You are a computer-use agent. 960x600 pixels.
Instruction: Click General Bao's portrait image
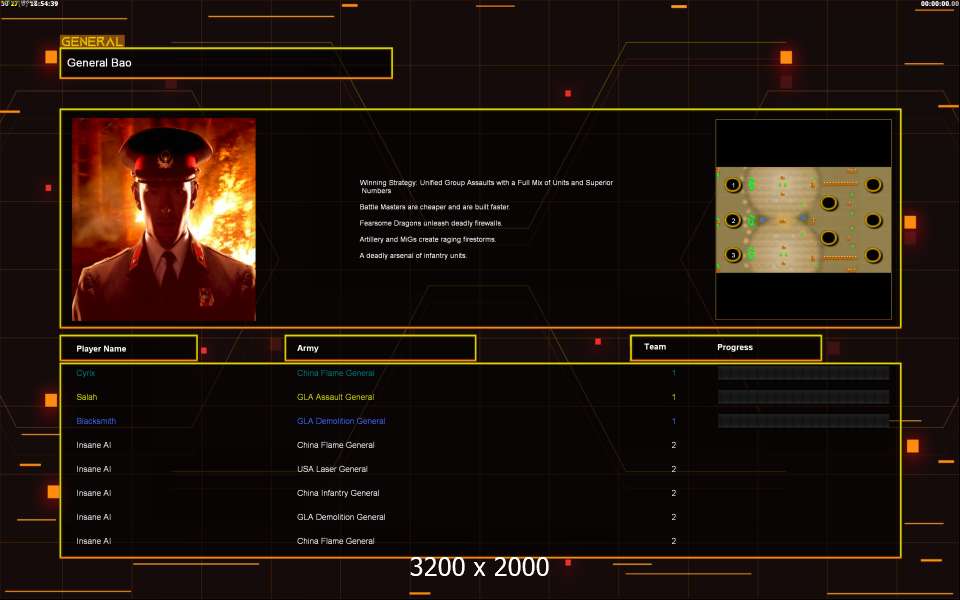point(164,219)
